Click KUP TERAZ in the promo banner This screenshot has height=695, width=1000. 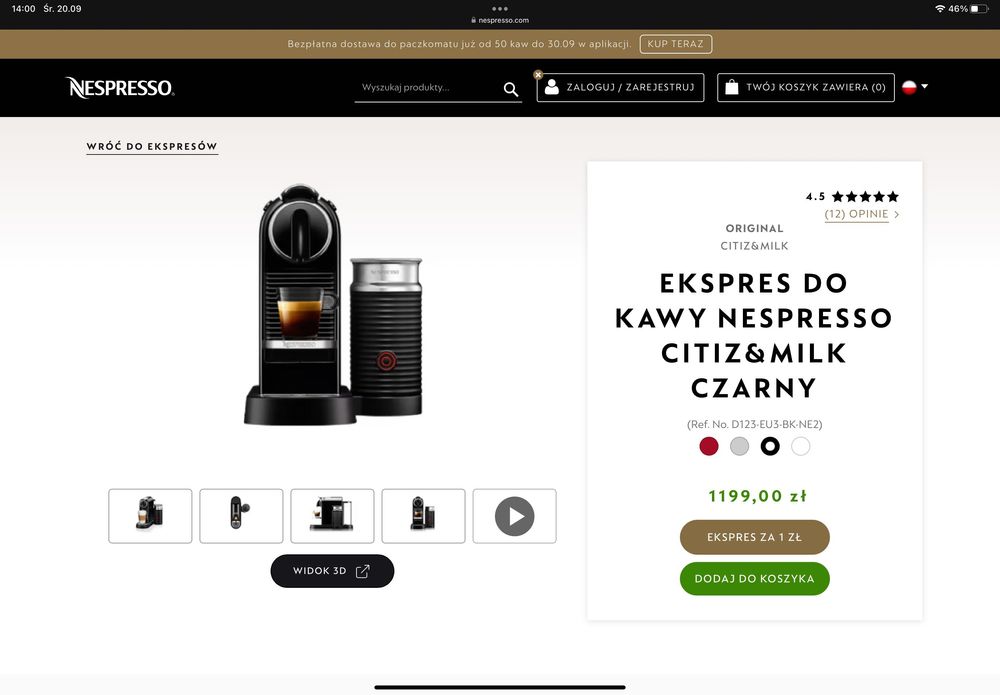[x=675, y=44]
